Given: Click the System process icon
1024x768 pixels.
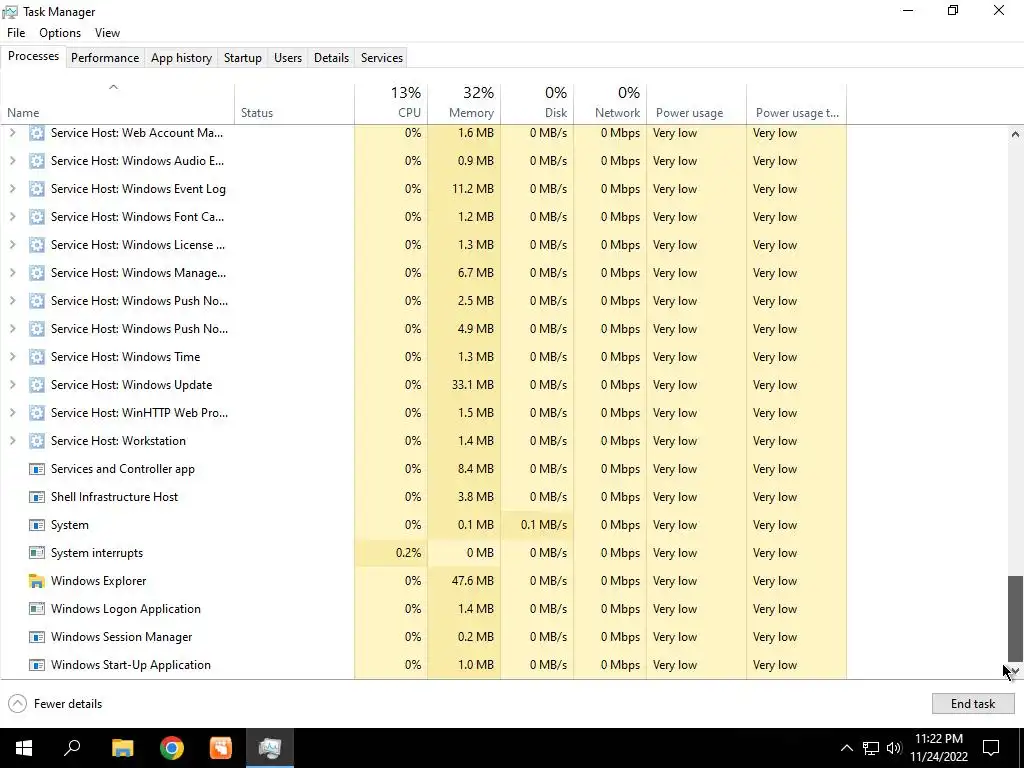Looking at the screenshot, I should coord(37,525).
